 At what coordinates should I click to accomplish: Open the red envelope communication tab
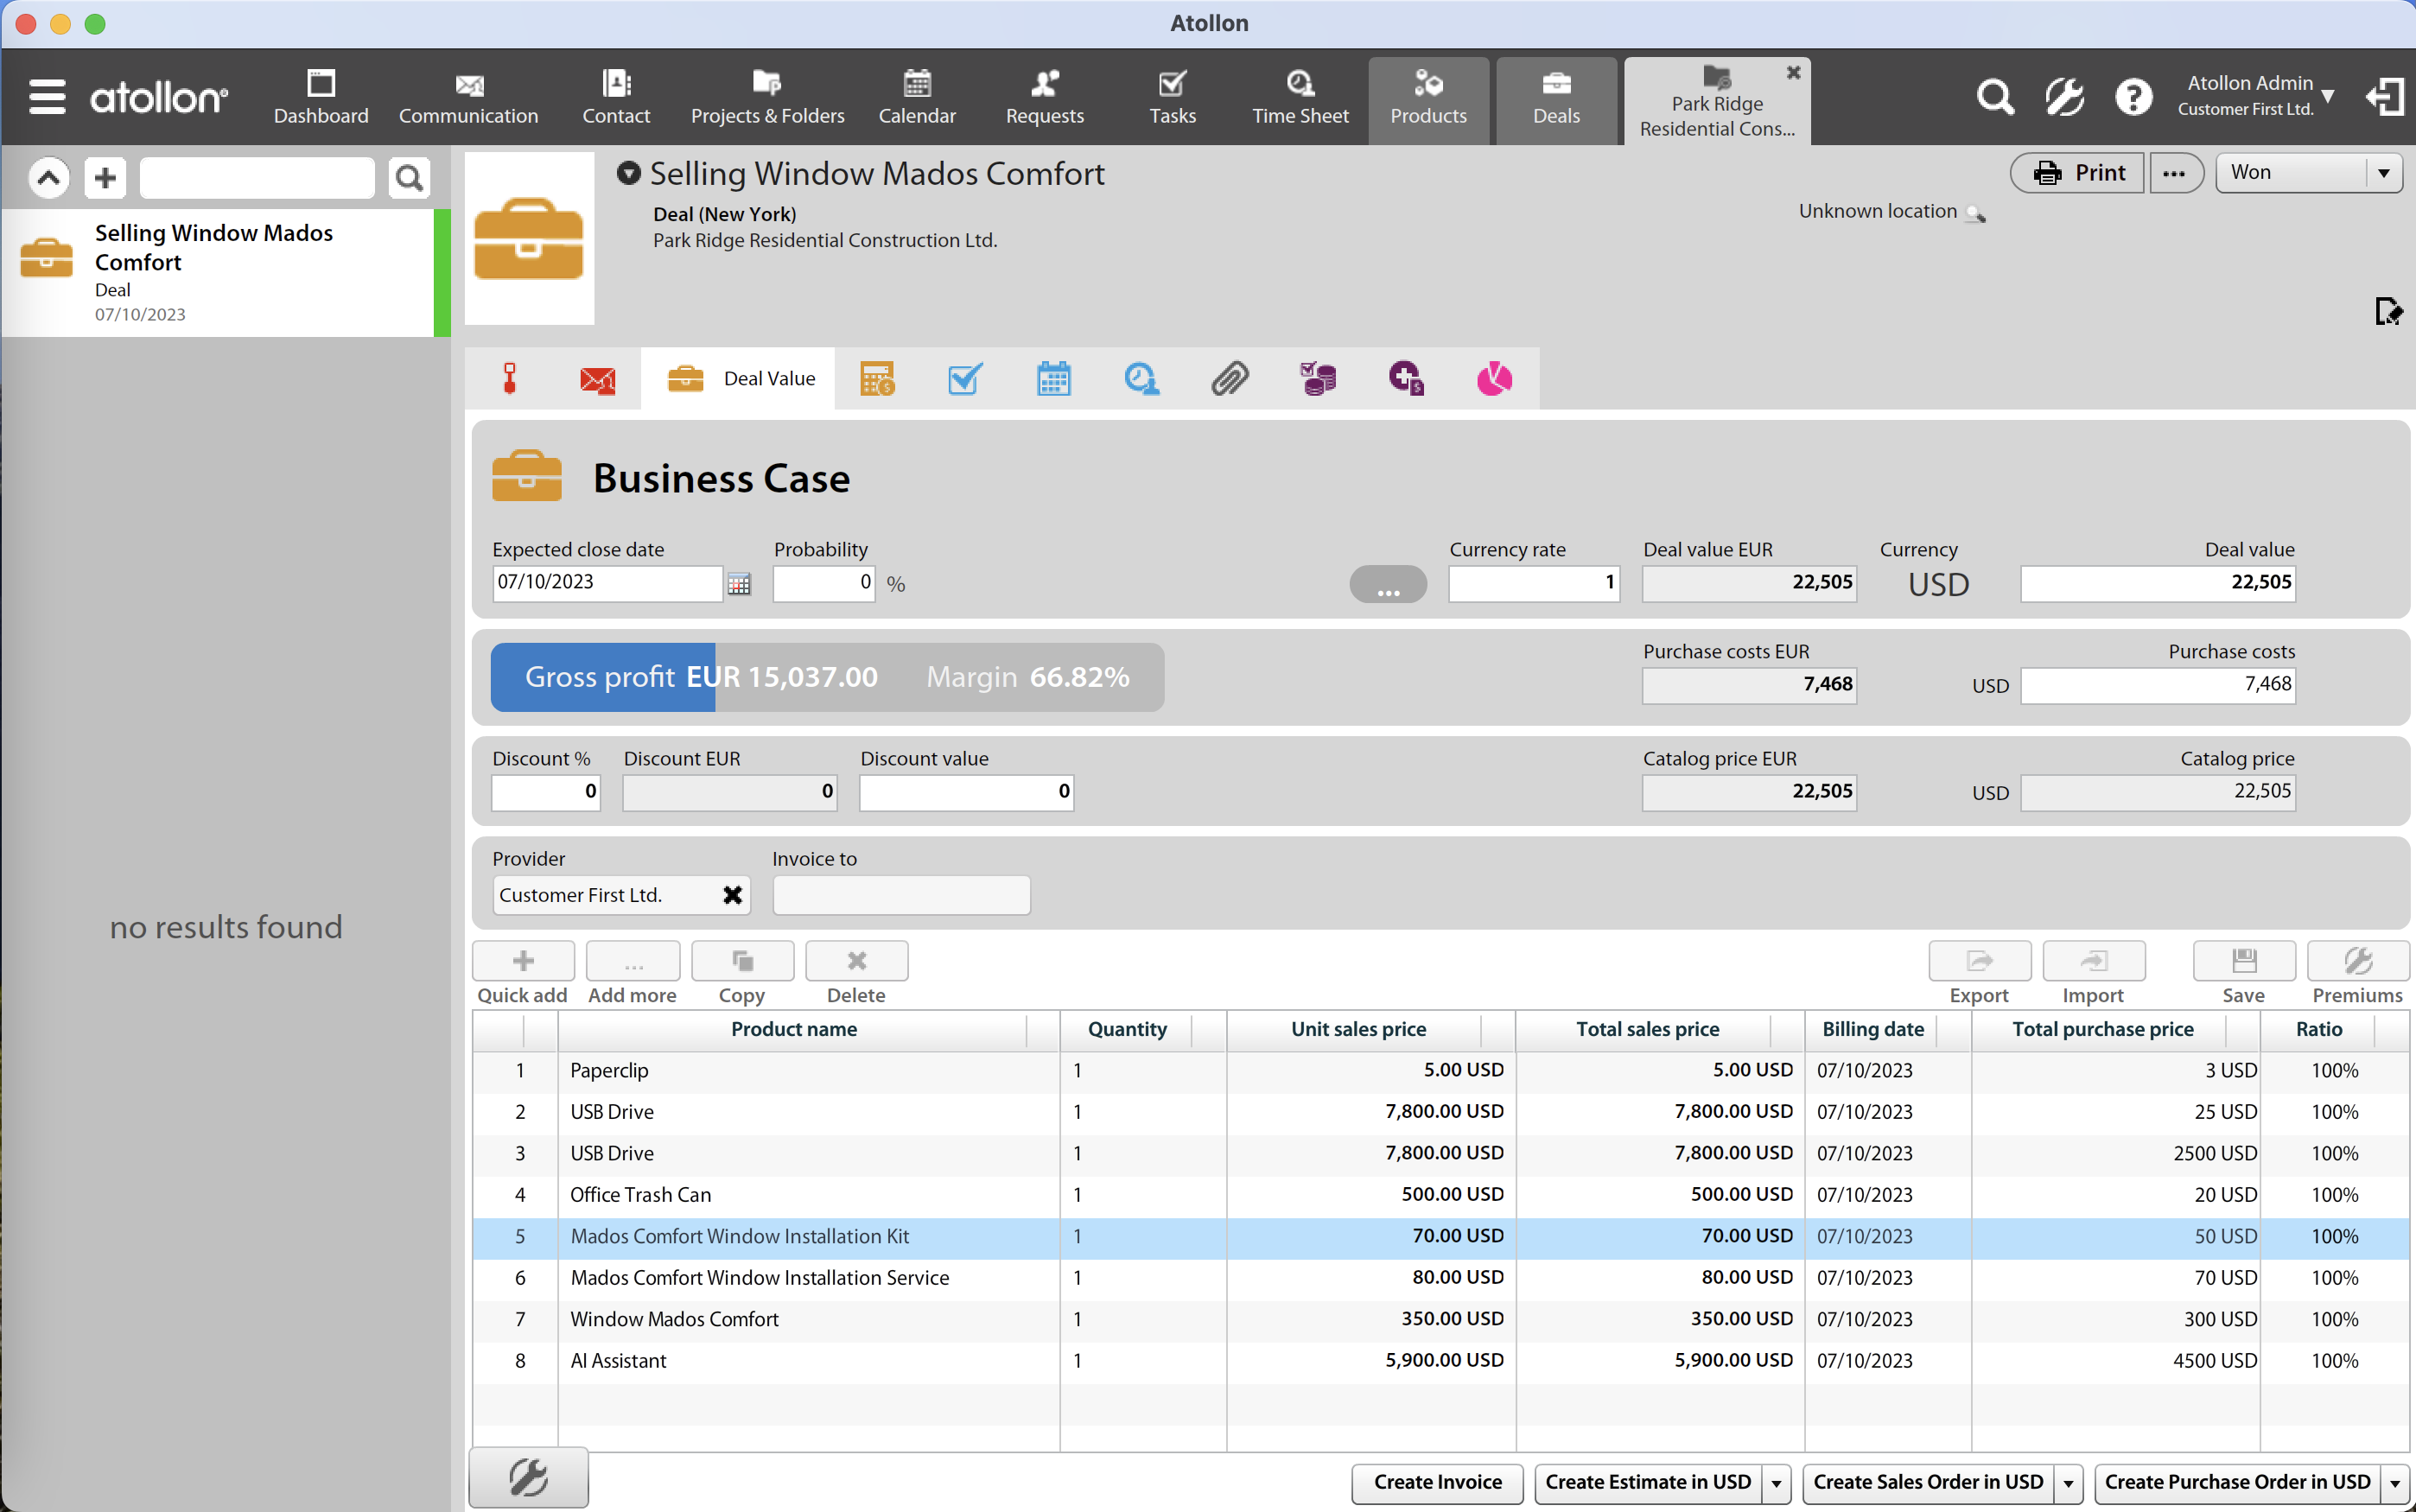[597, 380]
